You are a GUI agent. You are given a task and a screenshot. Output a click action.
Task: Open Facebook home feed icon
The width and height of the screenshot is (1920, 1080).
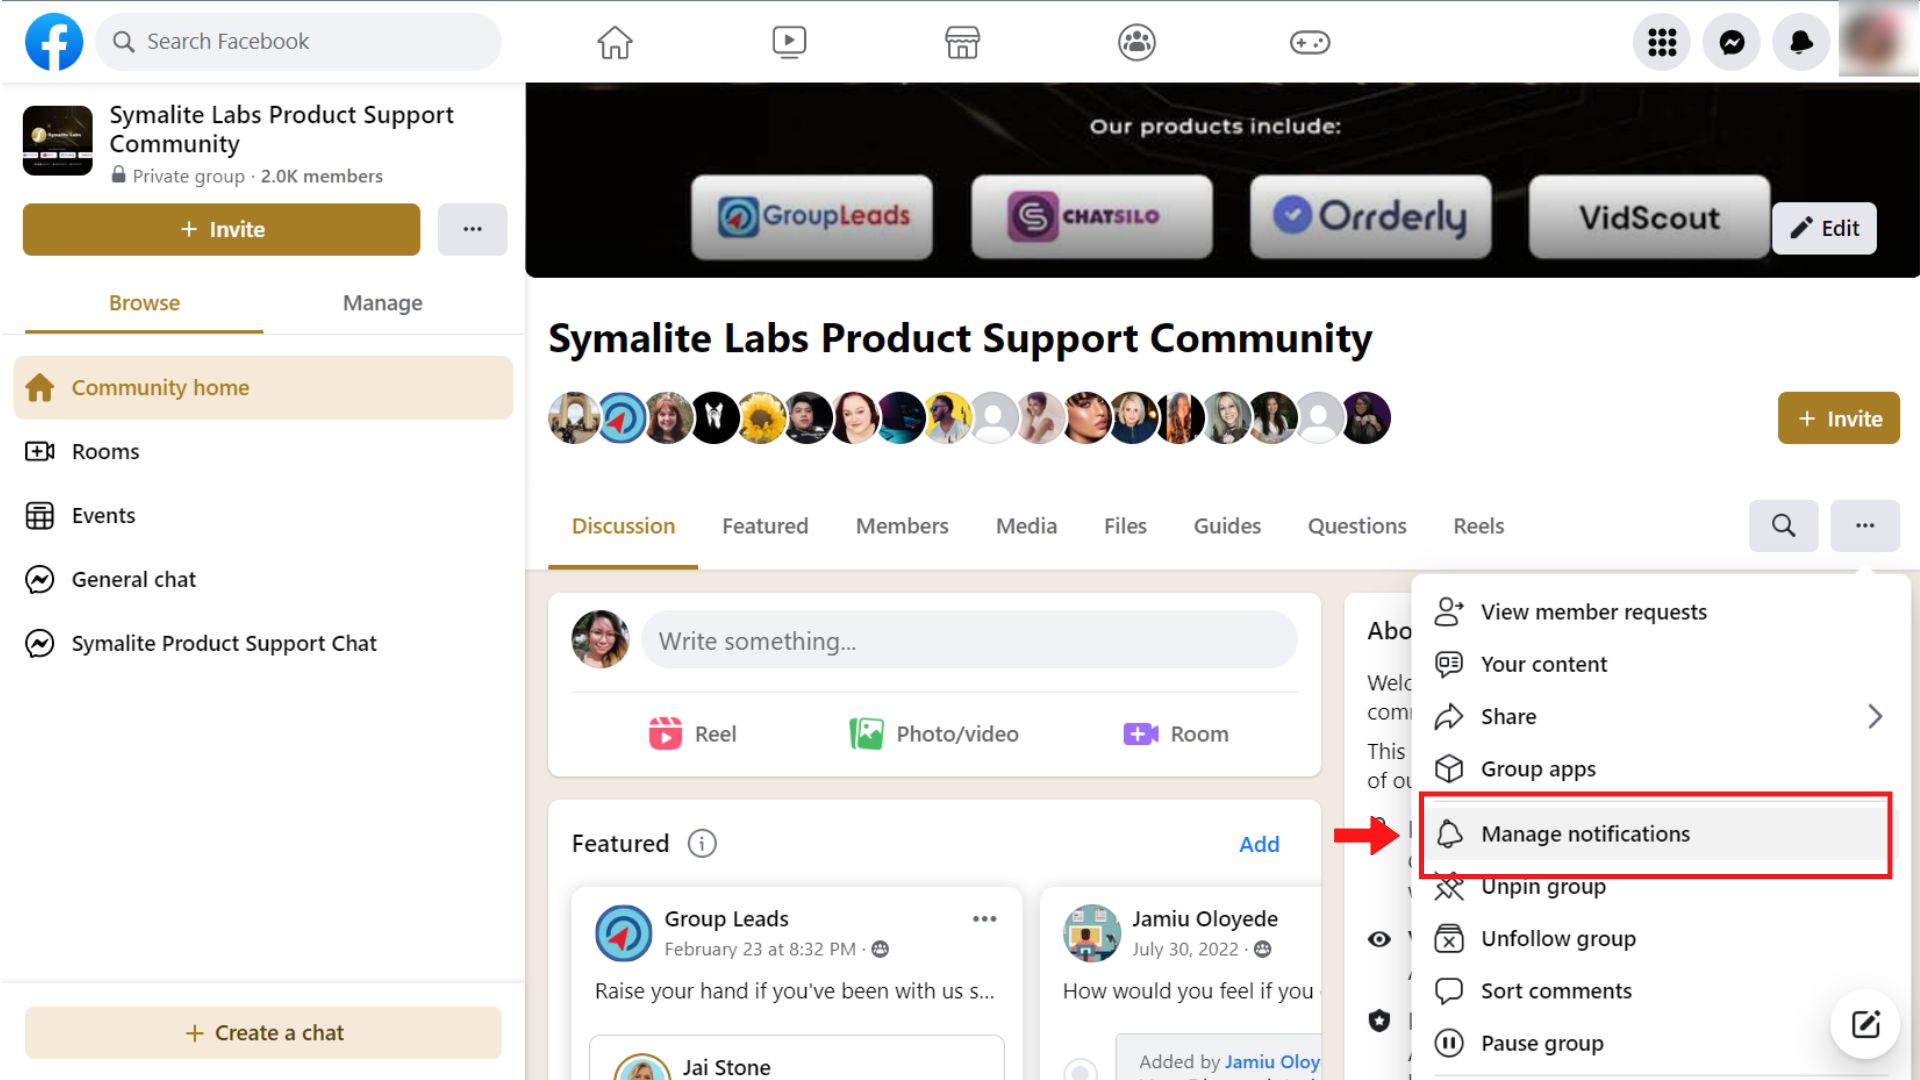tap(614, 42)
